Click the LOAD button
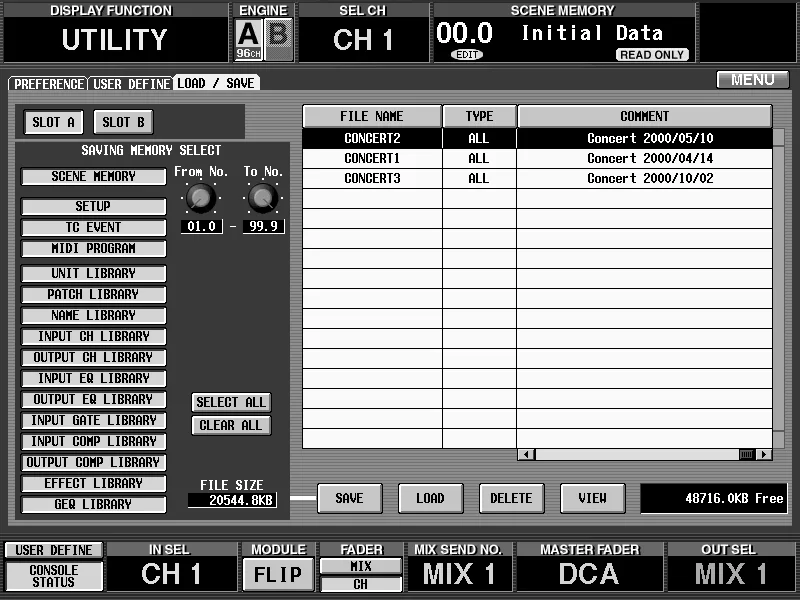This screenshot has height=600, width=800. pyautogui.click(x=431, y=498)
